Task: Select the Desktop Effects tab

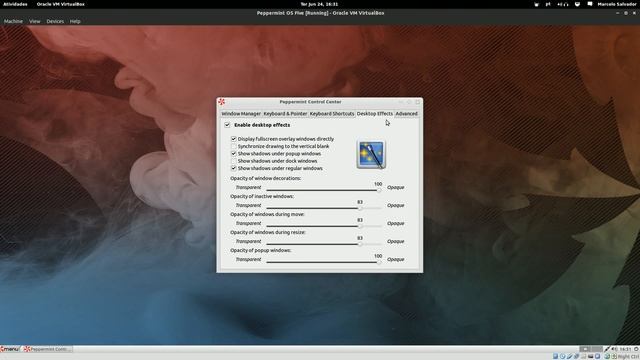Action: (375, 114)
